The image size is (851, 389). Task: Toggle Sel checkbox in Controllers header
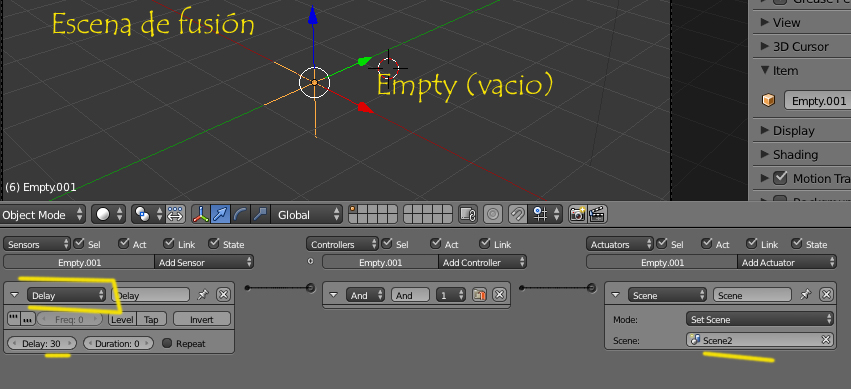tap(386, 243)
